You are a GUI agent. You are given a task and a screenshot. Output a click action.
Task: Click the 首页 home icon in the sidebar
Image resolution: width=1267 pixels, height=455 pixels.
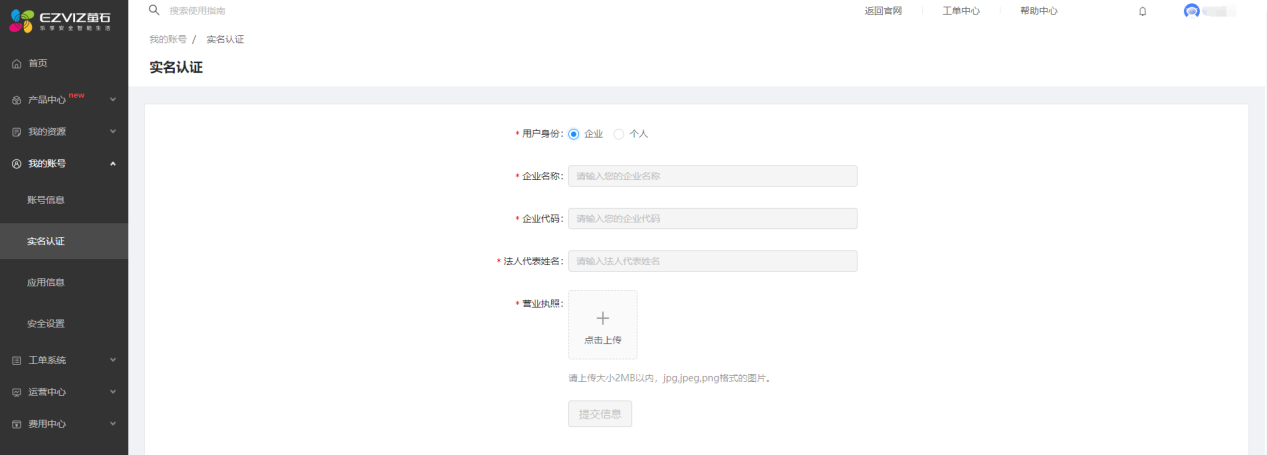coord(16,64)
